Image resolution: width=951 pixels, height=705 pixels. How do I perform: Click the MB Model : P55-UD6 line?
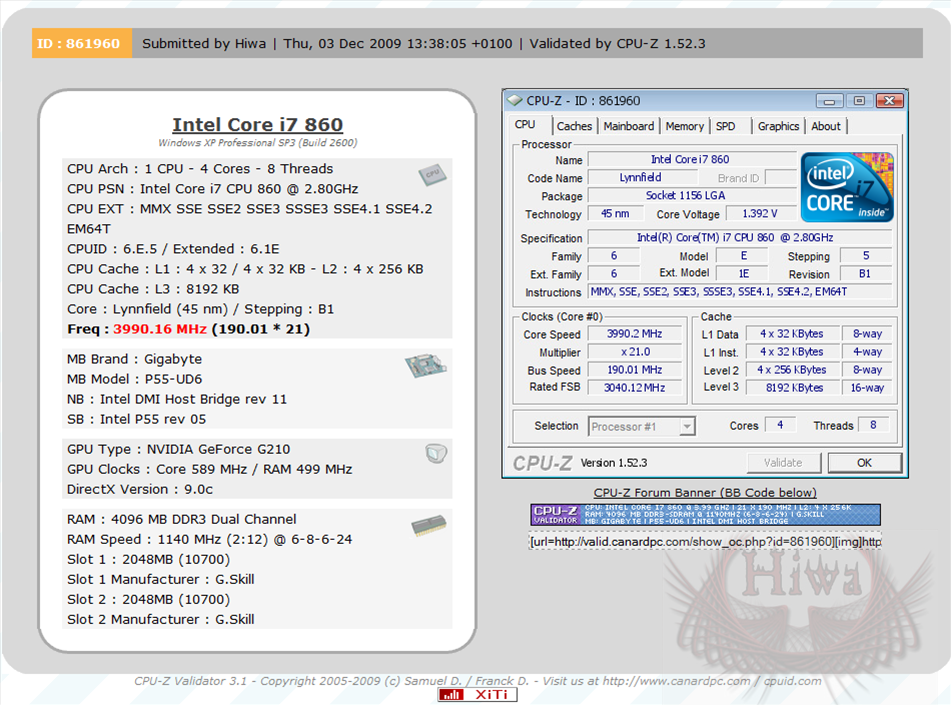click(135, 379)
